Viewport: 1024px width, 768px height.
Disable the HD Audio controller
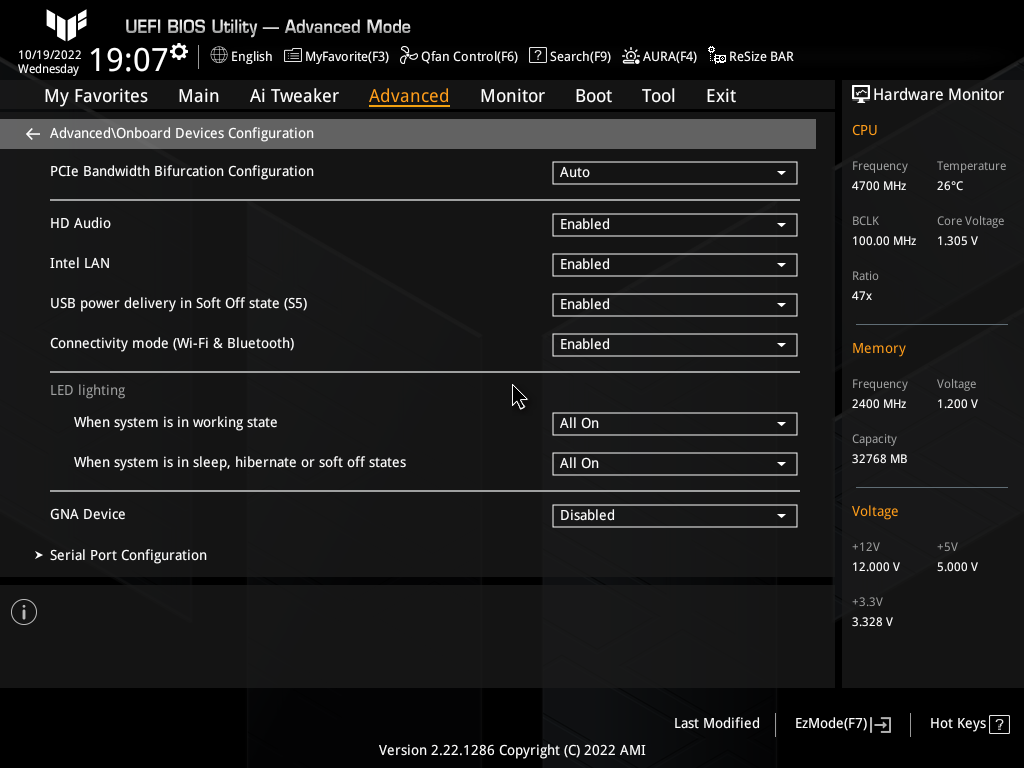coord(674,224)
